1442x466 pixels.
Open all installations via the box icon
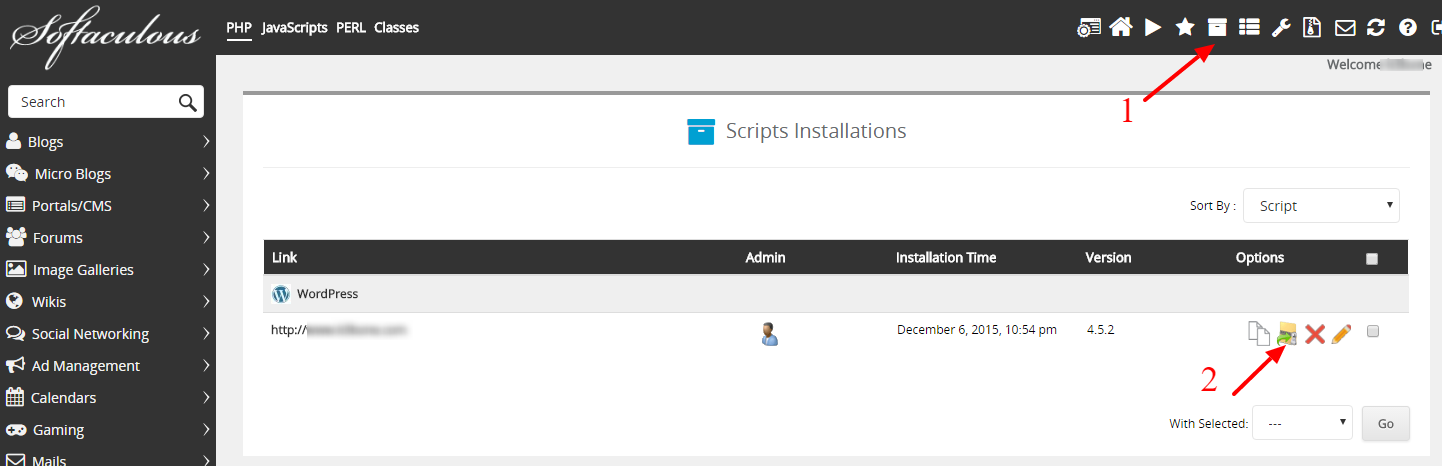(1217, 28)
